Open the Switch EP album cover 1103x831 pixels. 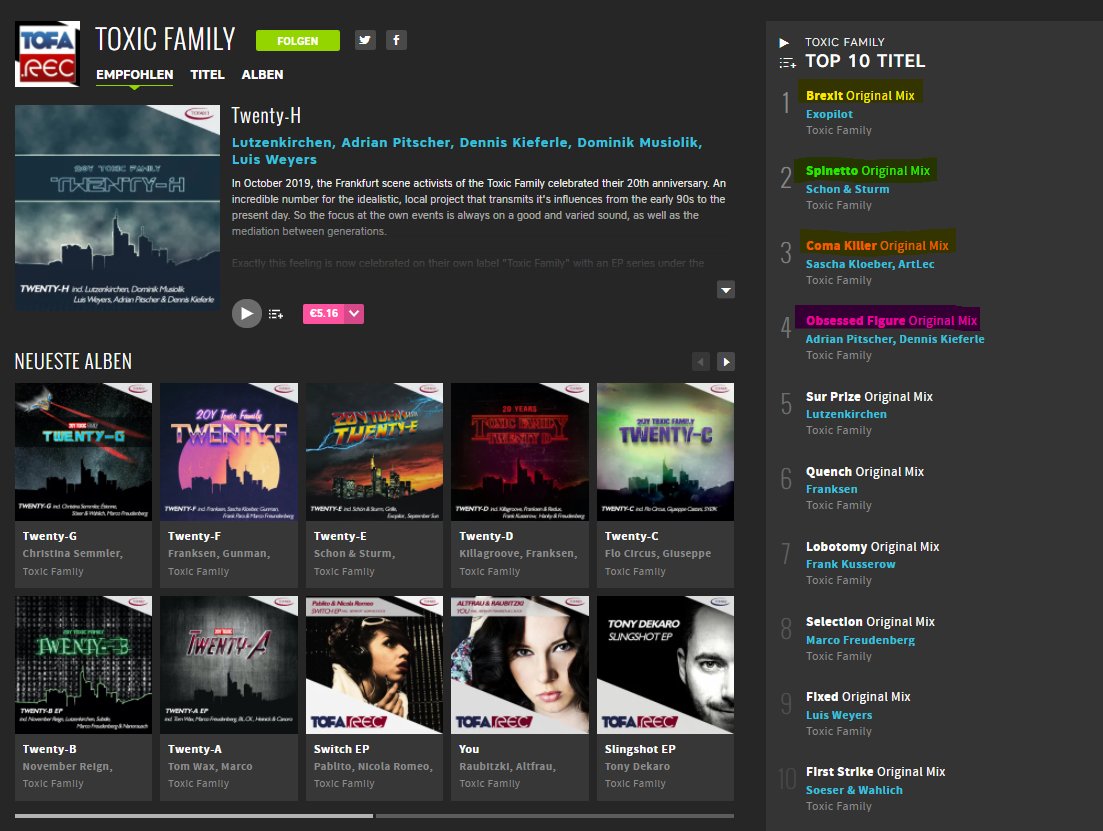tap(374, 665)
